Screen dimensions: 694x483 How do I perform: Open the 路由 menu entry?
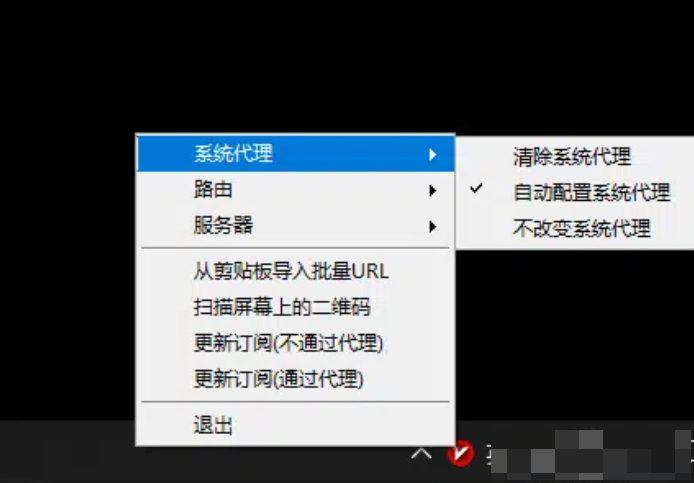point(296,190)
